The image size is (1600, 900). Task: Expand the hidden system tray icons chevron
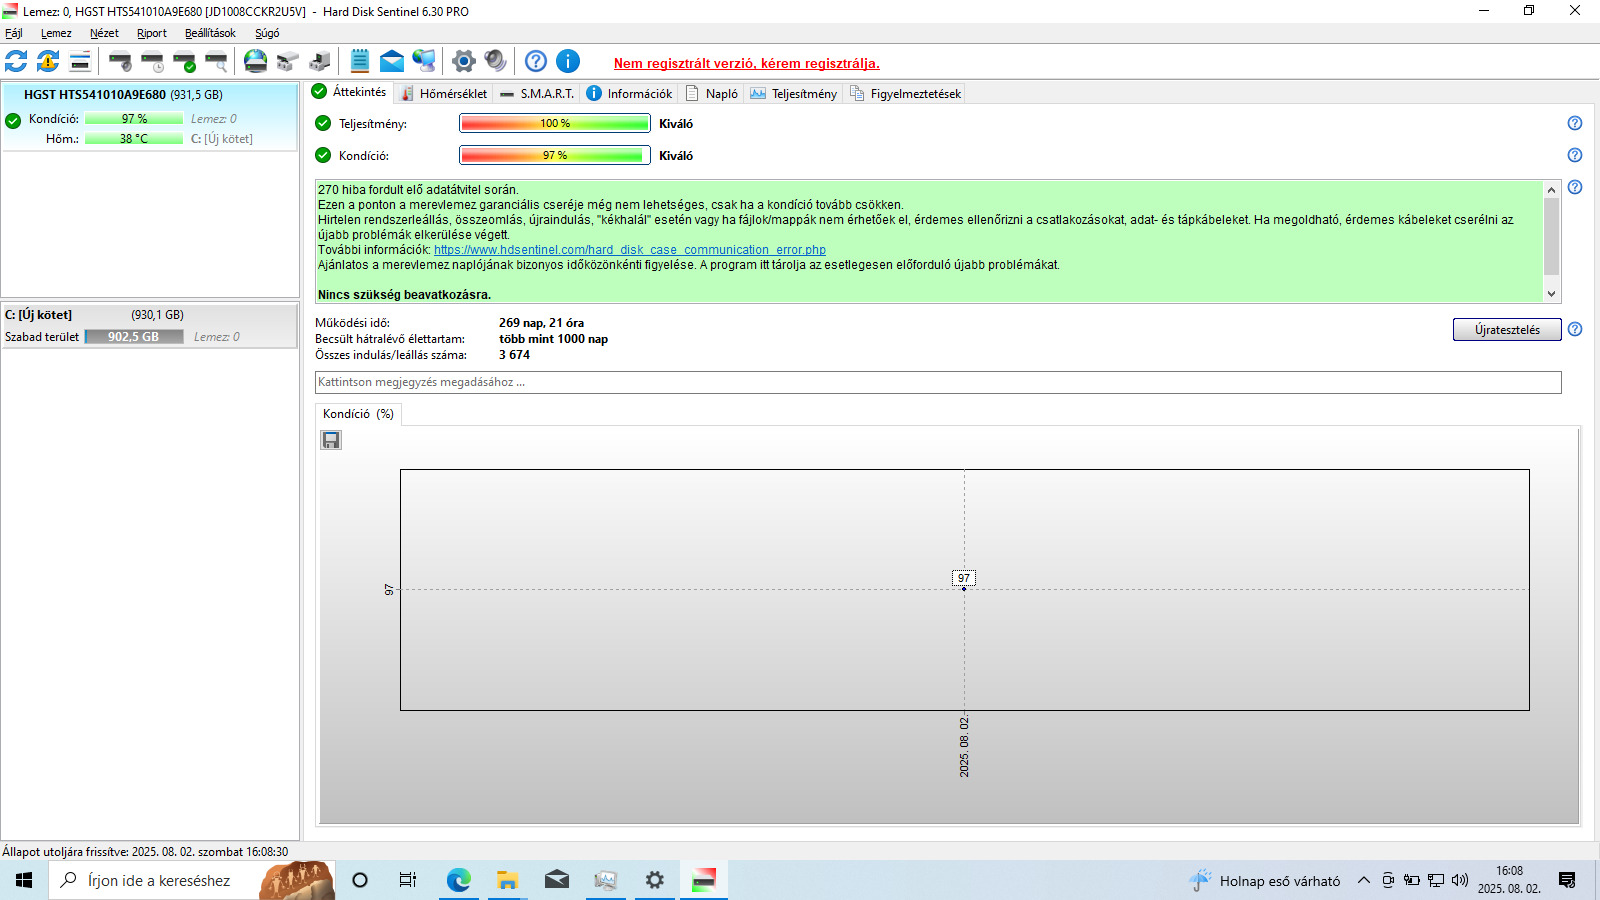click(x=1364, y=881)
